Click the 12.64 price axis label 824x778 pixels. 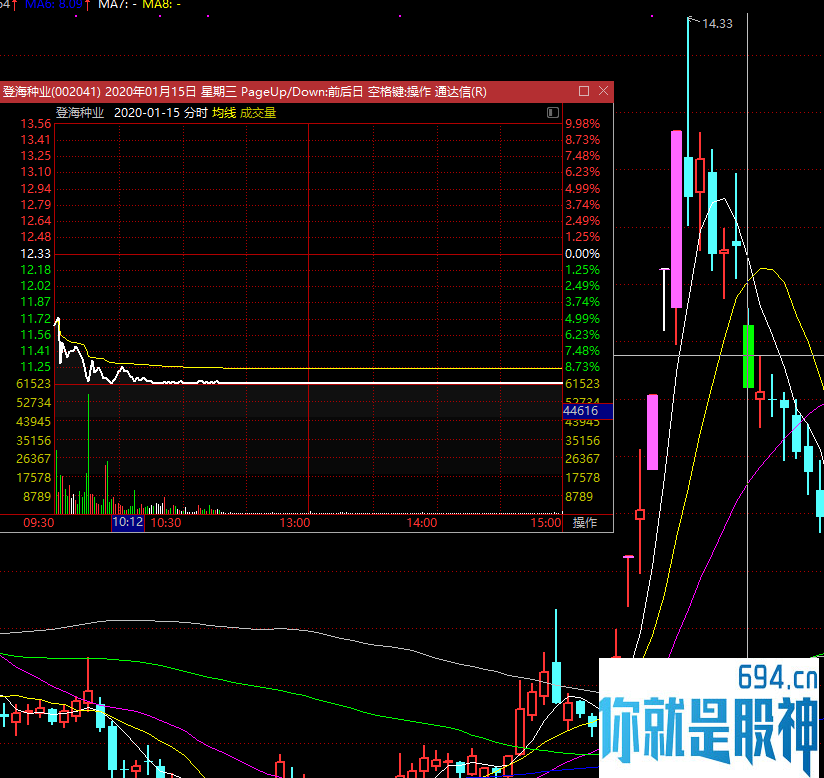[x=36, y=221]
